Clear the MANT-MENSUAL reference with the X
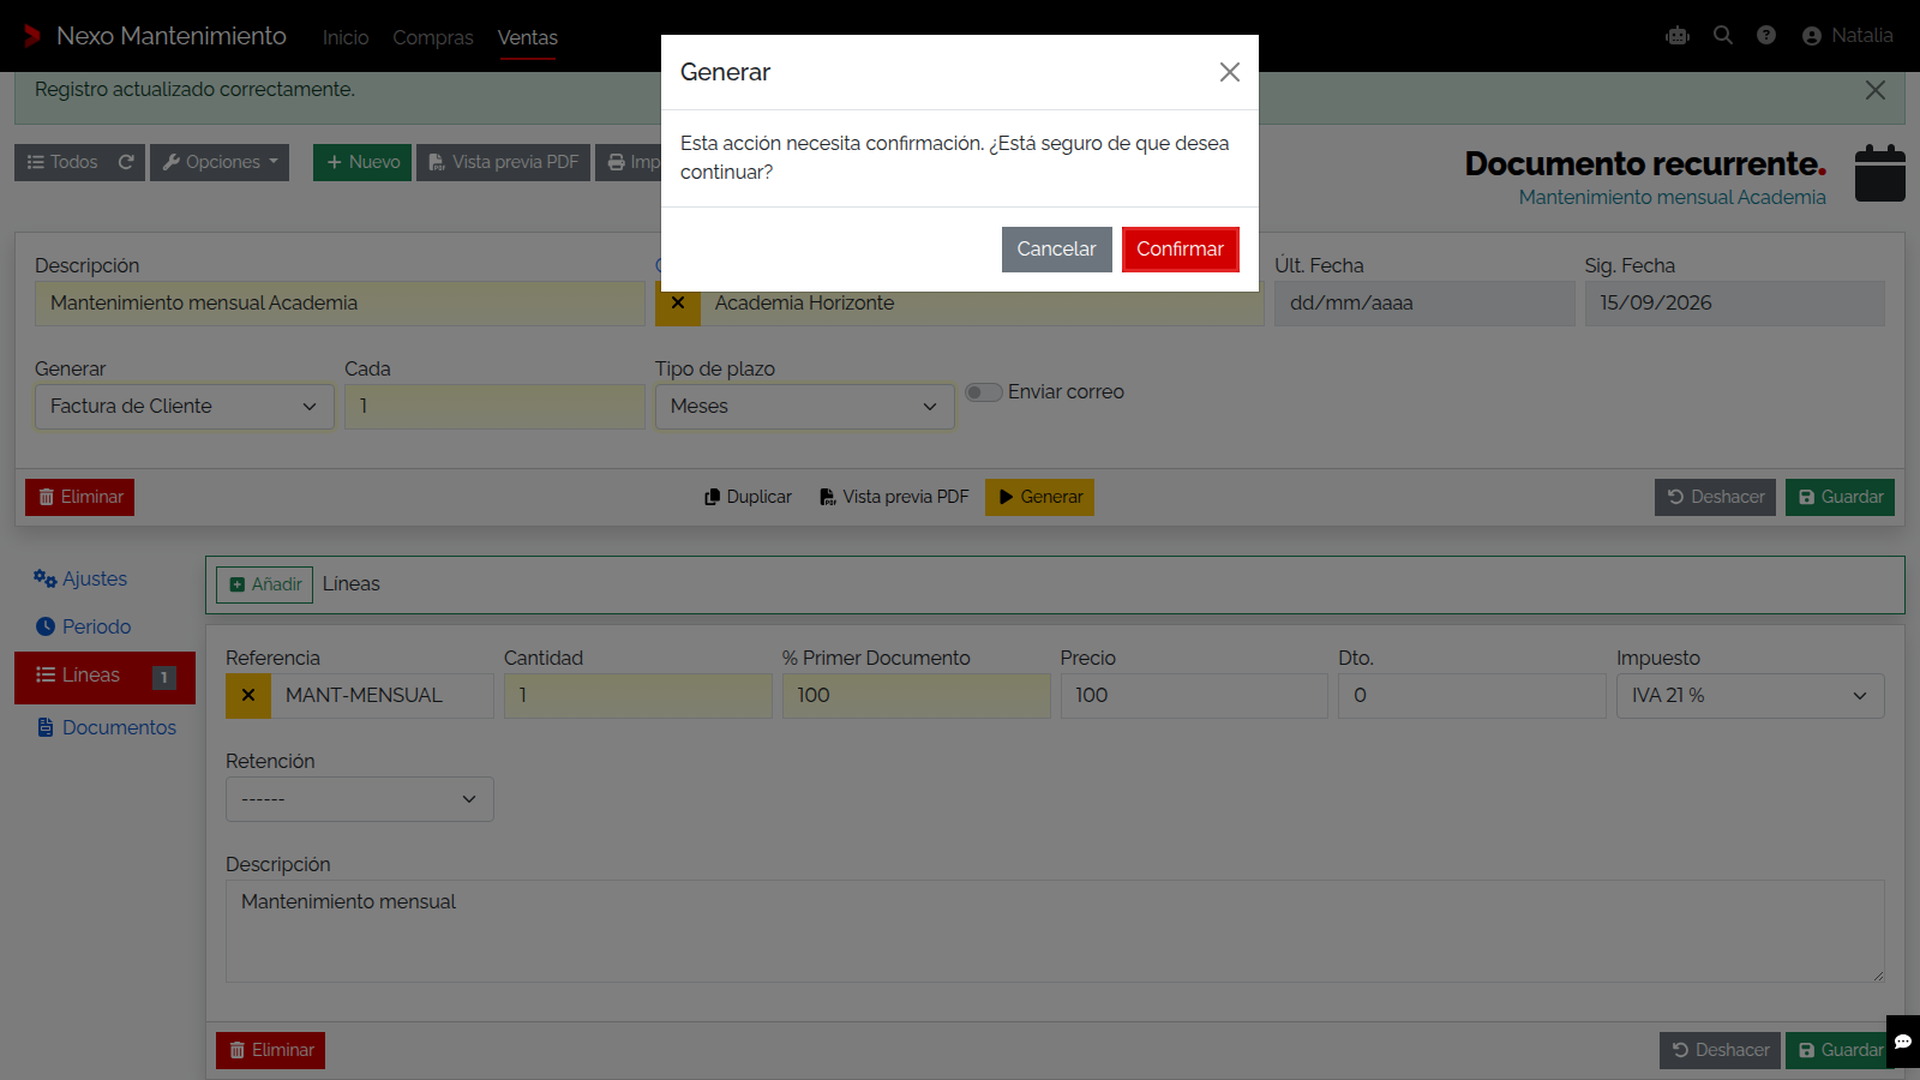The image size is (1920, 1080). point(248,696)
